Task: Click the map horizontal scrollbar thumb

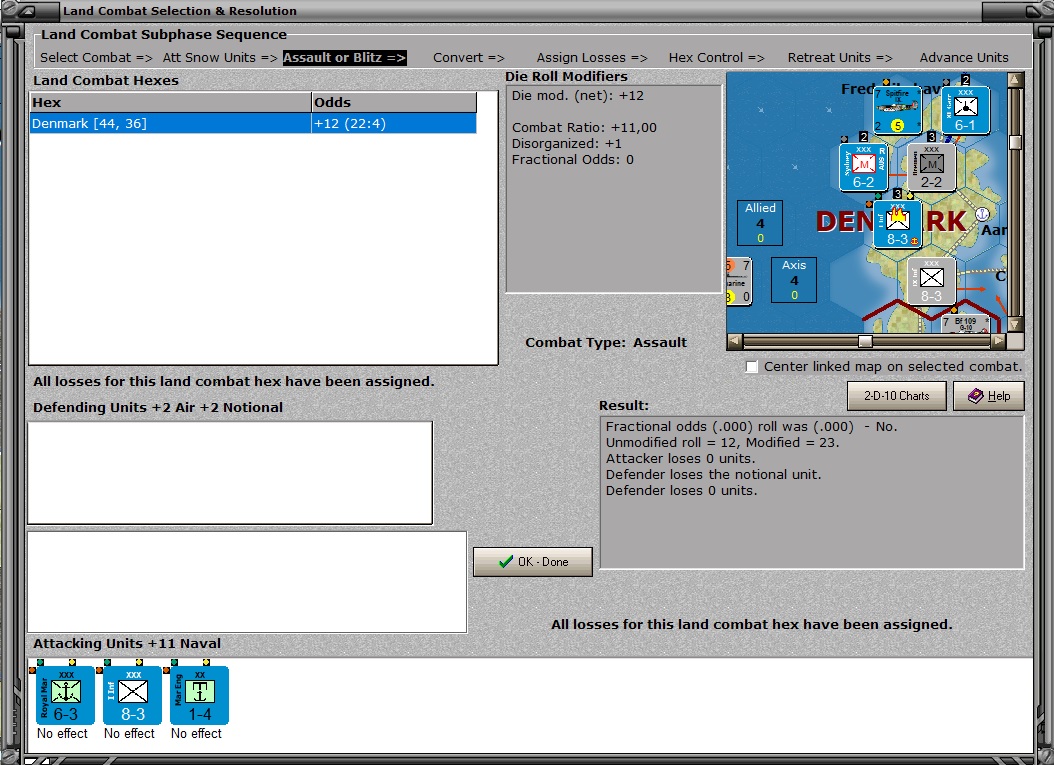Action: [865, 341]
